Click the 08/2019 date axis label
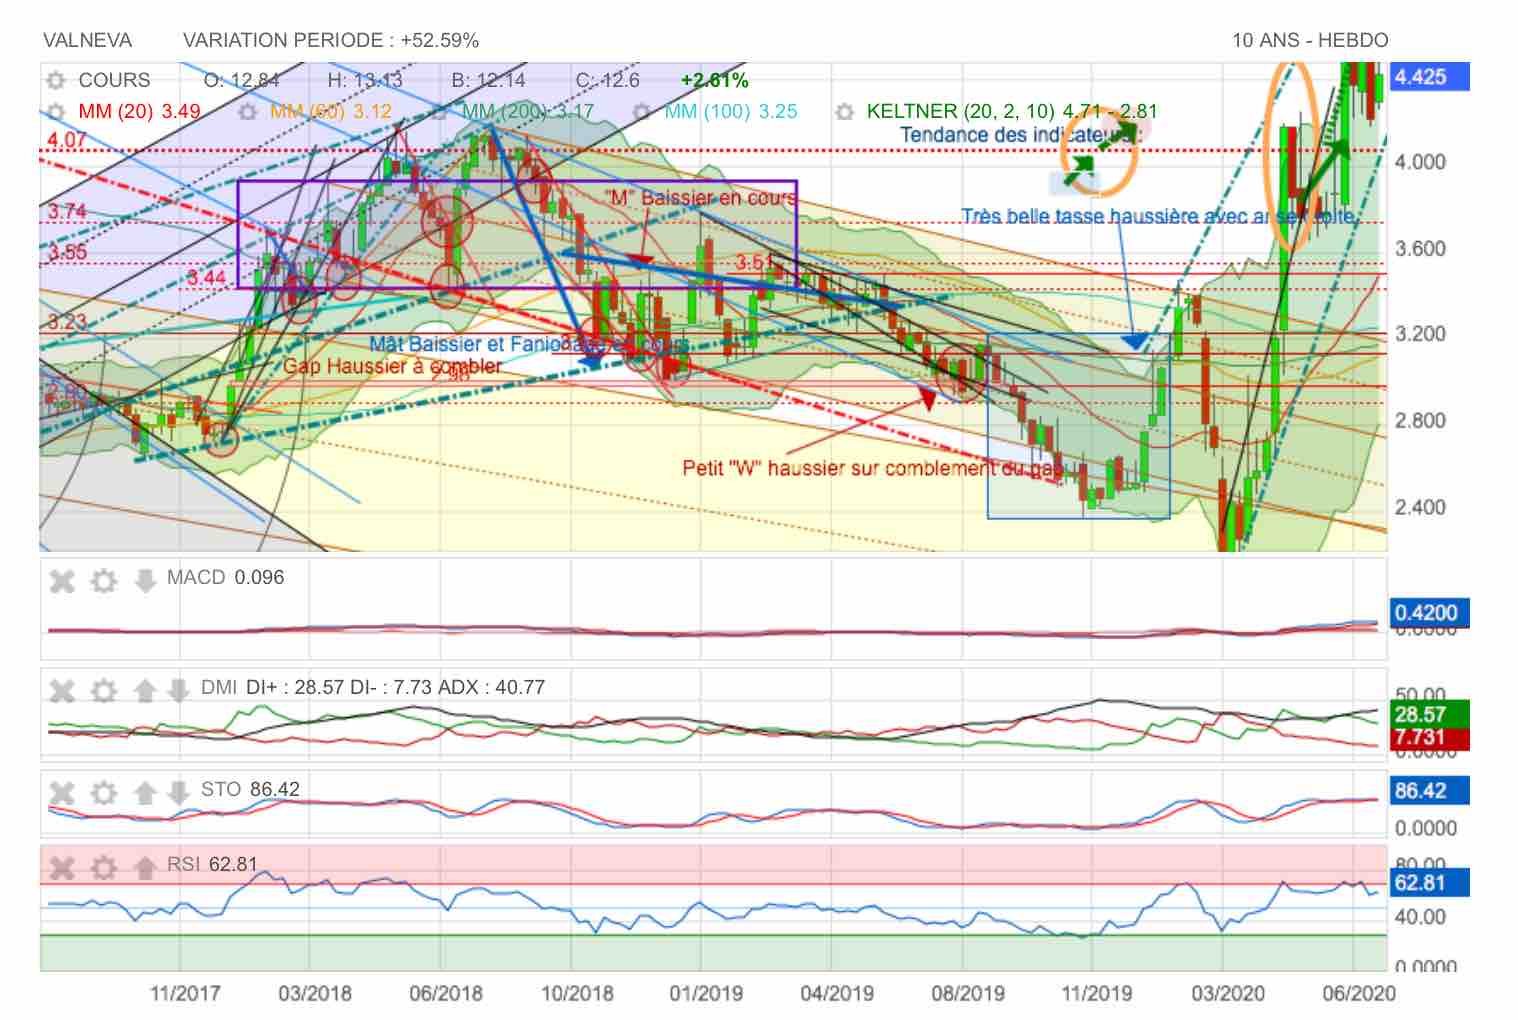Image resolution: width=1518 pixels, height=1020 pixels. tap(968, 994)
